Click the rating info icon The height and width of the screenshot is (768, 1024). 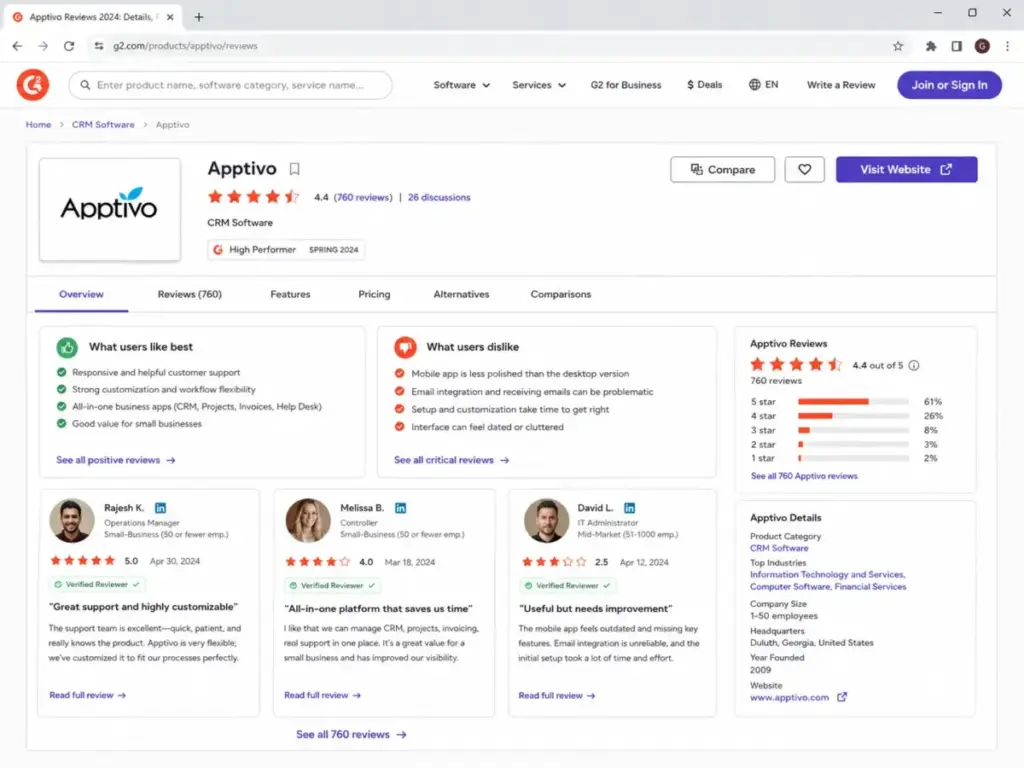click(914, 366)
